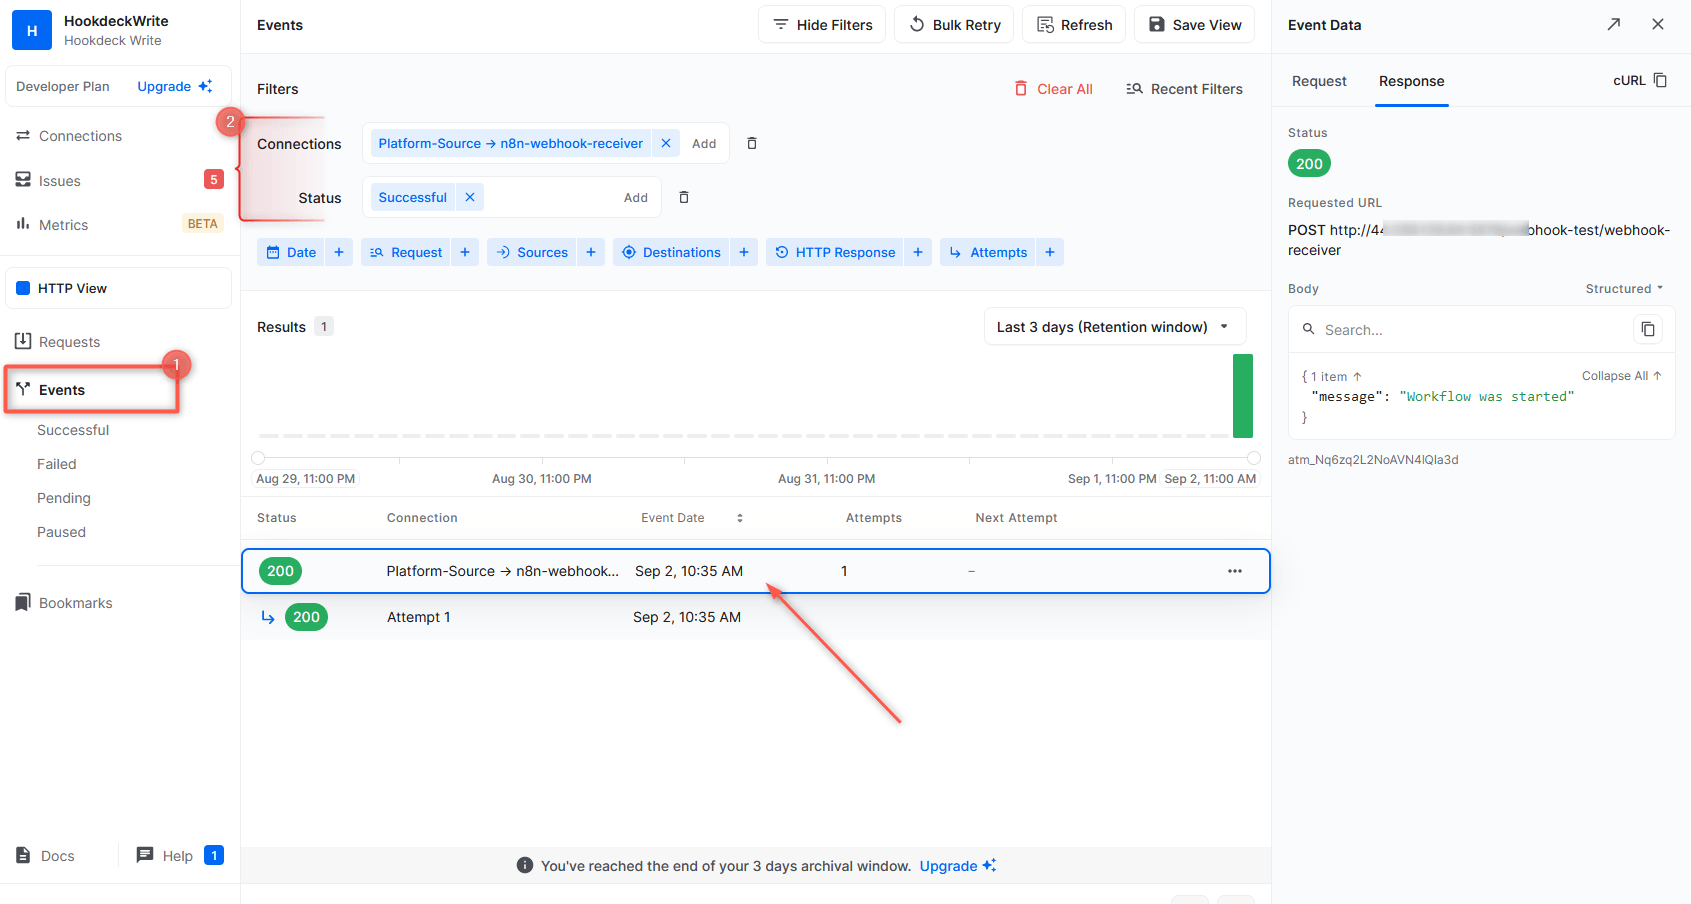Toggle HTTP View in sidebar
This screenshot has width=1691, height=904.
118,289
